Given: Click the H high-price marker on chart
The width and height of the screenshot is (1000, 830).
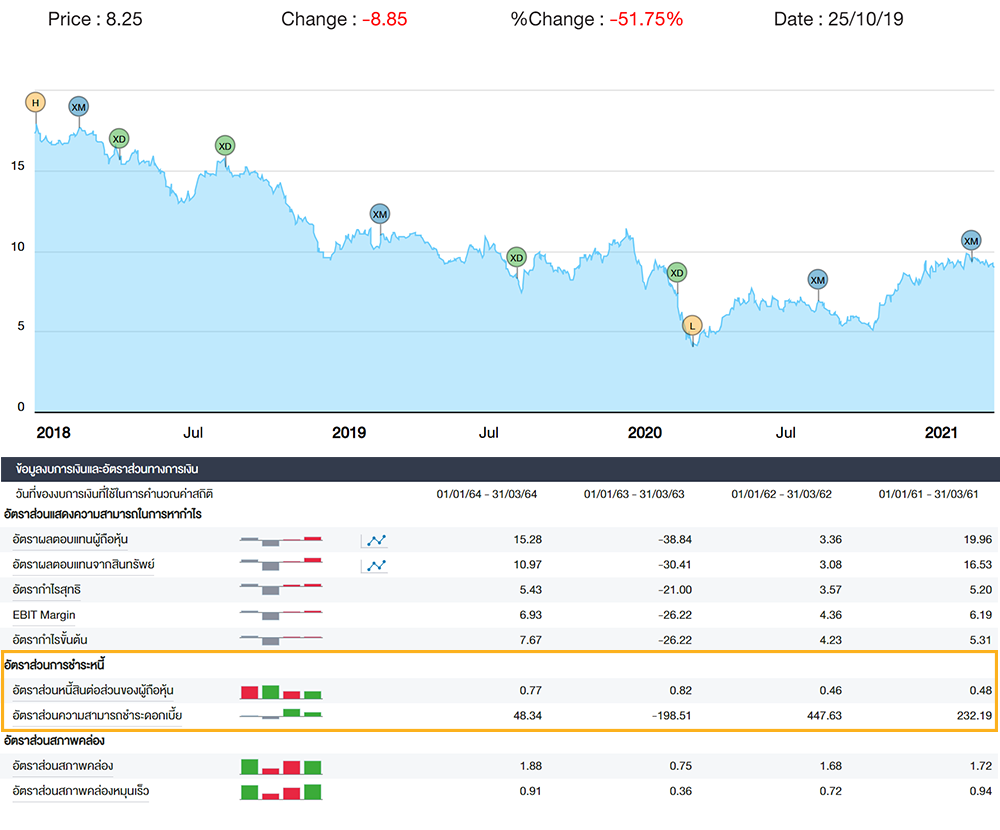Looking at the screenshot, I should tap(35, 102).
